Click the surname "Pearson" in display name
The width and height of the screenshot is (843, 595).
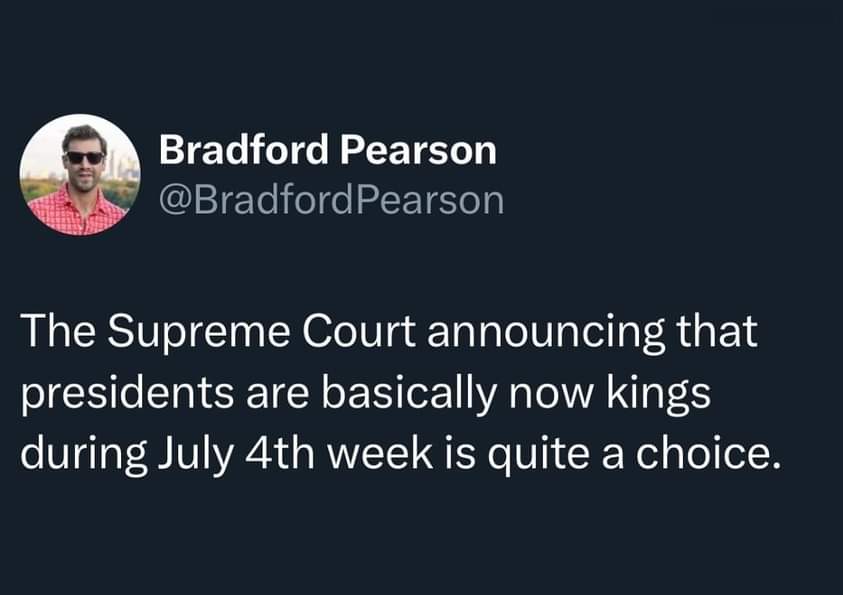coord(418,150)
